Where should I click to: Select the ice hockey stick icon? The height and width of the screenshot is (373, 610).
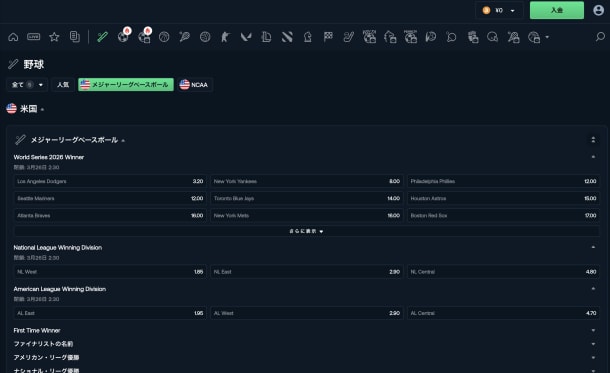349,37
